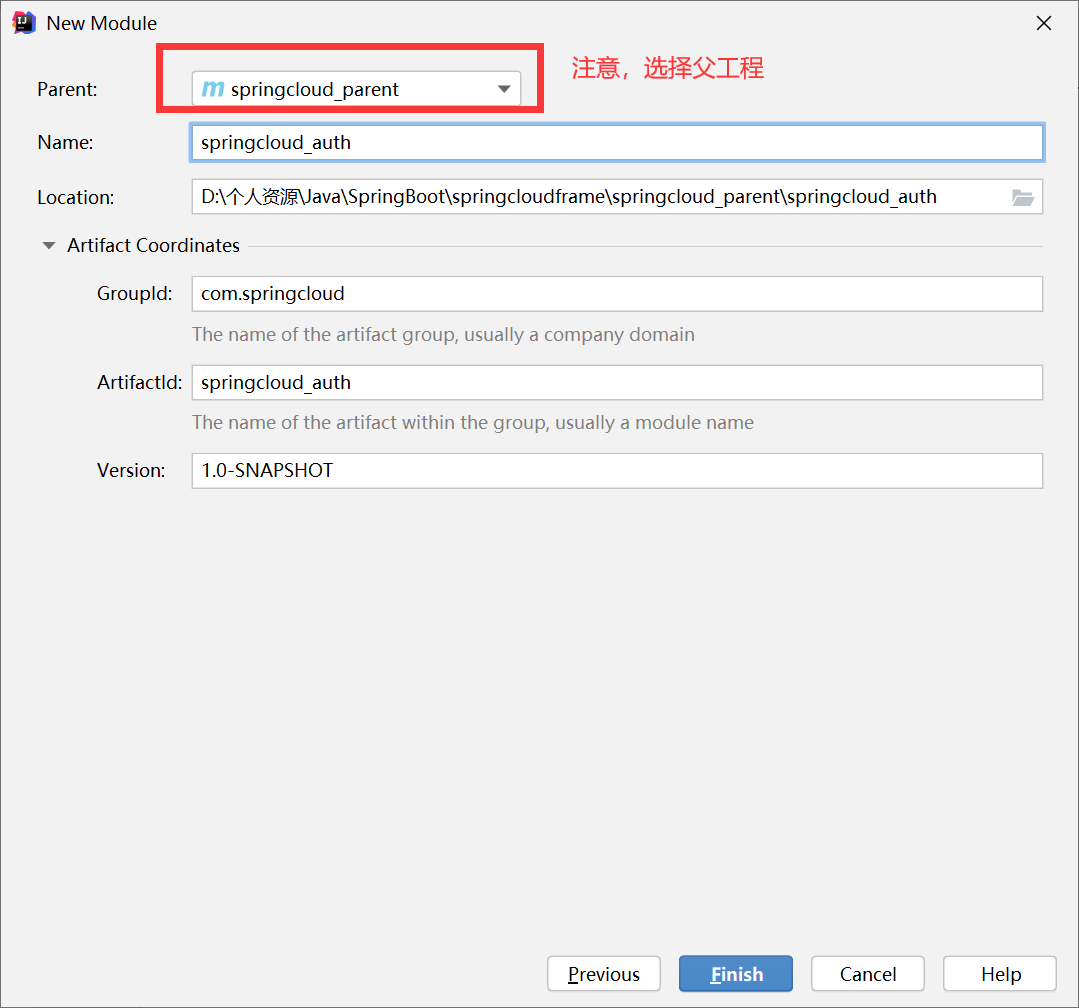The width and height of the screenshot is (1079, 1008).
Task: Cancel the New Module dialog
Action: 867,973
